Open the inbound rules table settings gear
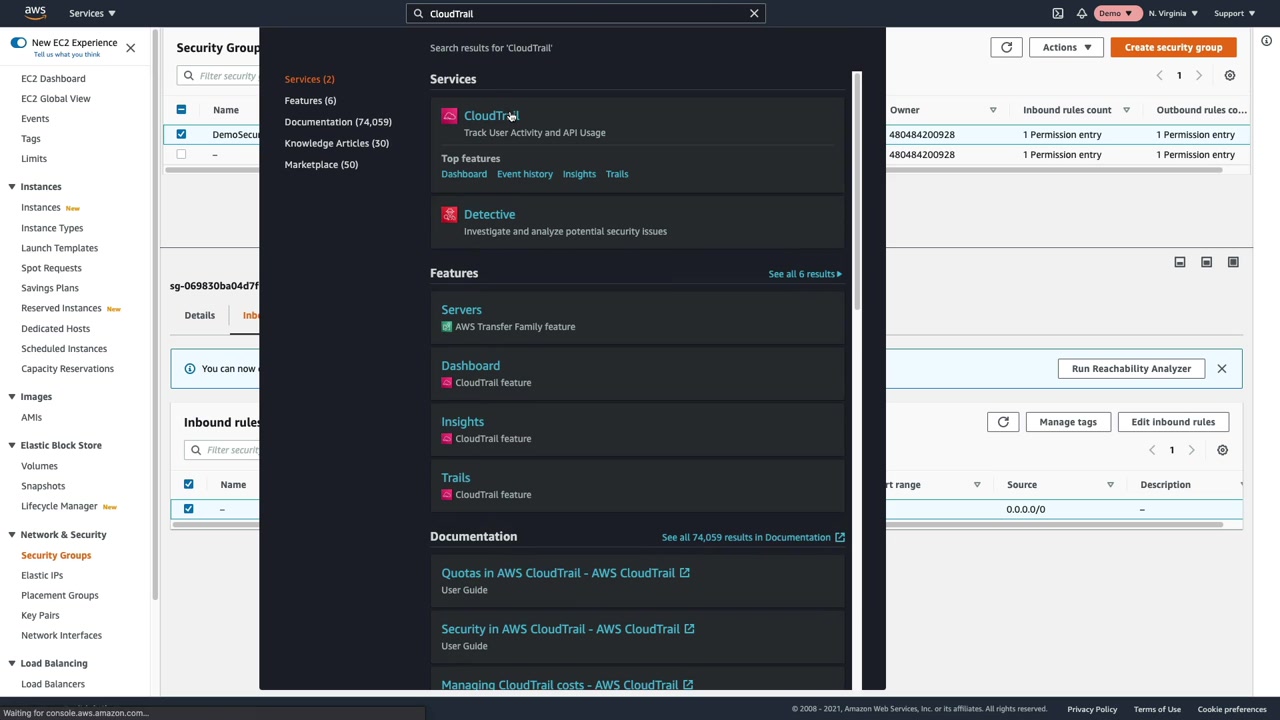 tap(1222, 450)
